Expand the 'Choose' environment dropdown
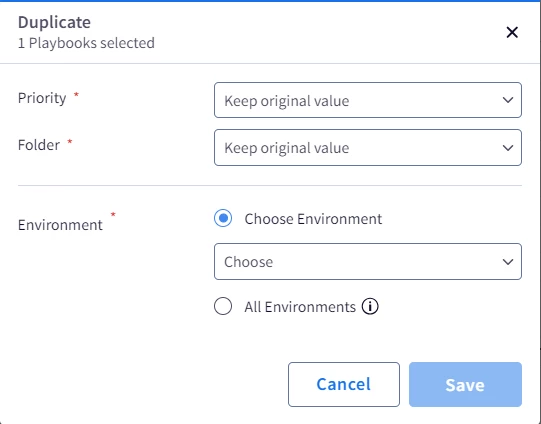The height and width of the screenshot is (424, 541). click(368, 262)
